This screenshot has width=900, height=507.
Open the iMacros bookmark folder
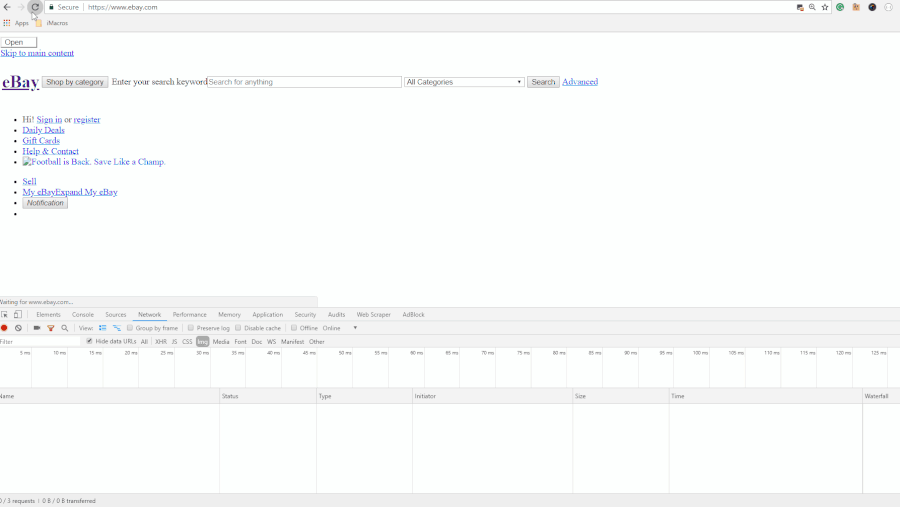coord(52,23)
